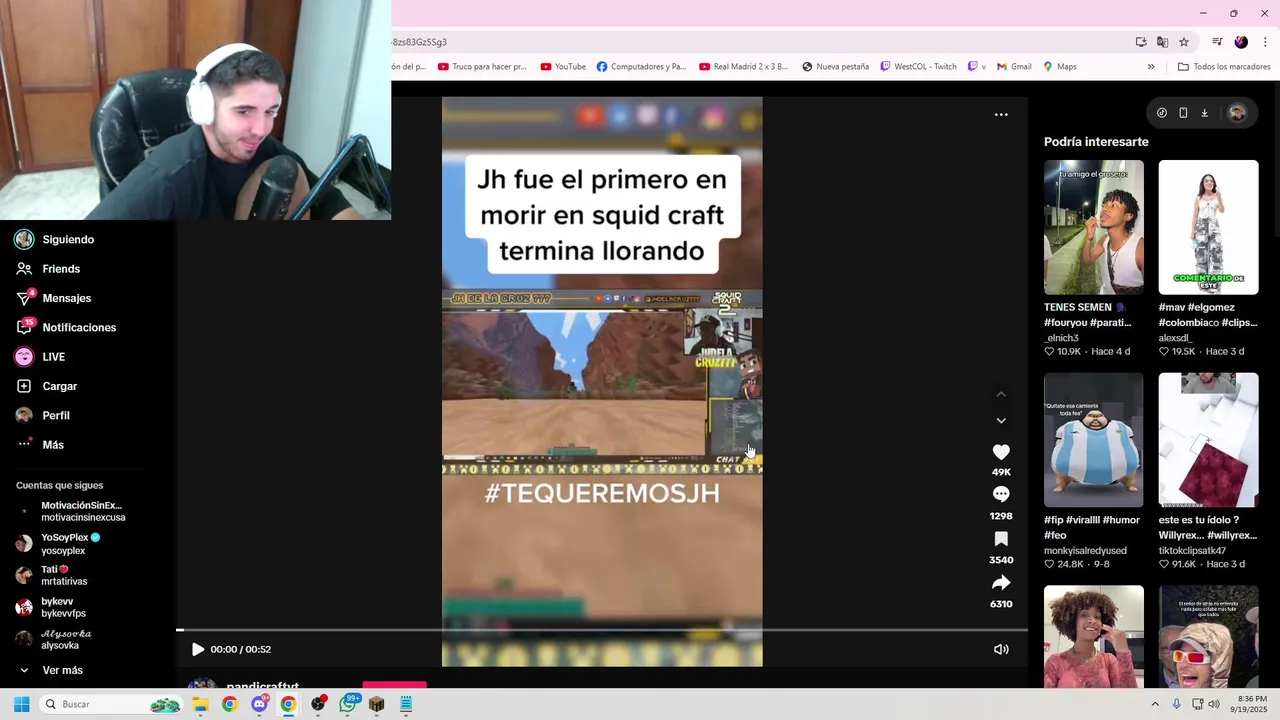Open Windows Start menu
This screenshot has width=1280, height=720.
coord(21,704)
